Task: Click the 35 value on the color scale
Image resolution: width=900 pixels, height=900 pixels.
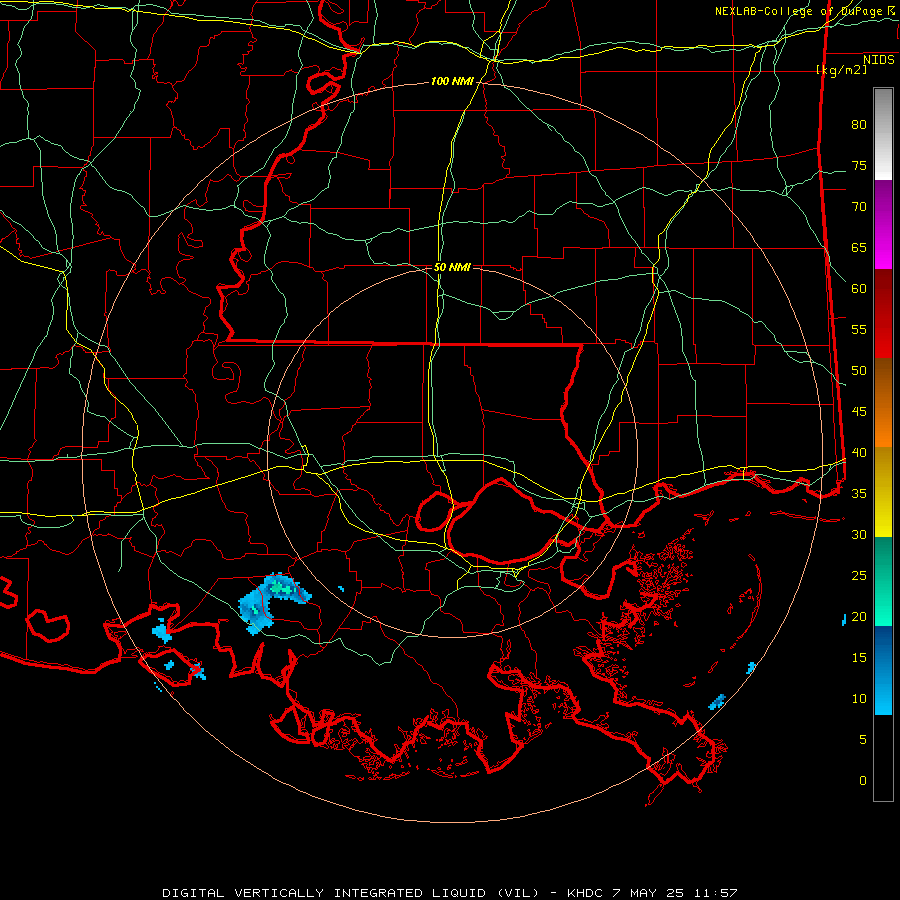Action: coord(859,494)
